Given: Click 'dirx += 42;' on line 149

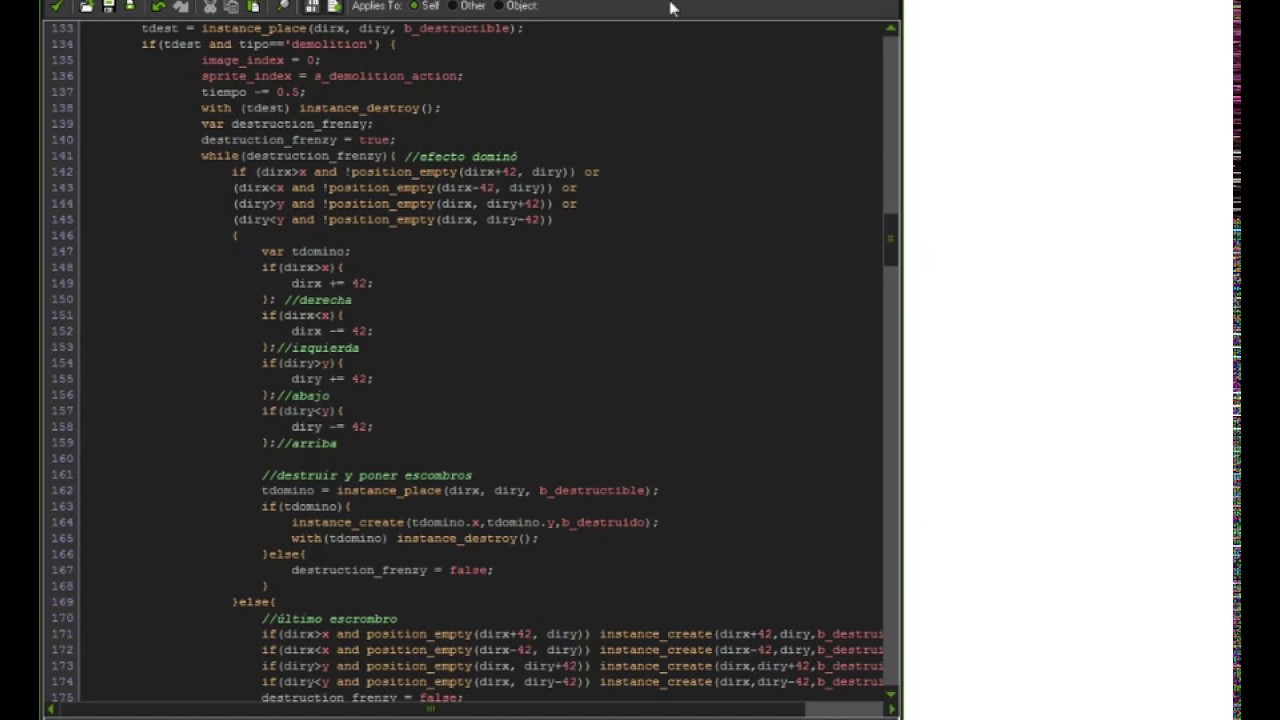Looking at the screenshot, I should (x=332, y=283).
